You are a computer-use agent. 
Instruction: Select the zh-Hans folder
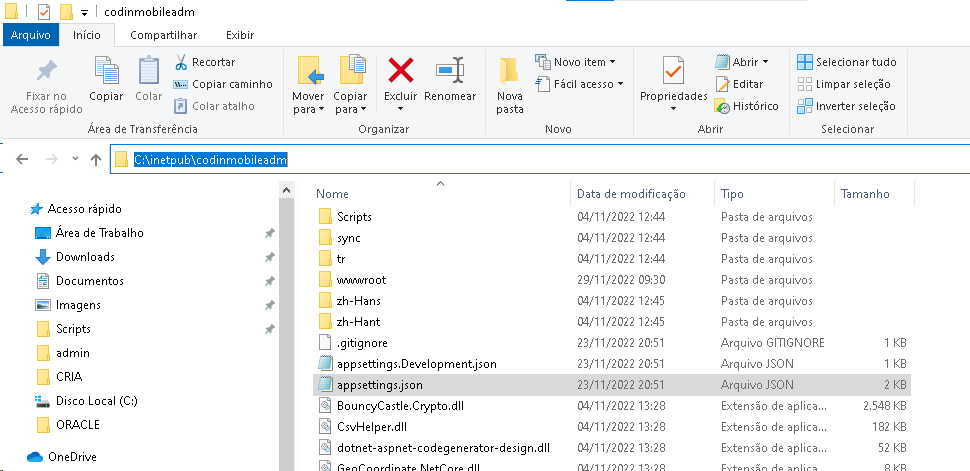click(359, 301)
